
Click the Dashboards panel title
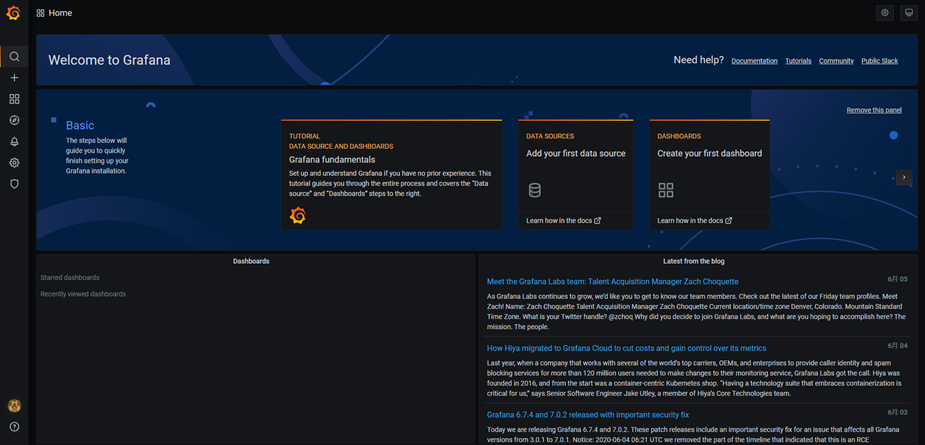pos(251,261)
